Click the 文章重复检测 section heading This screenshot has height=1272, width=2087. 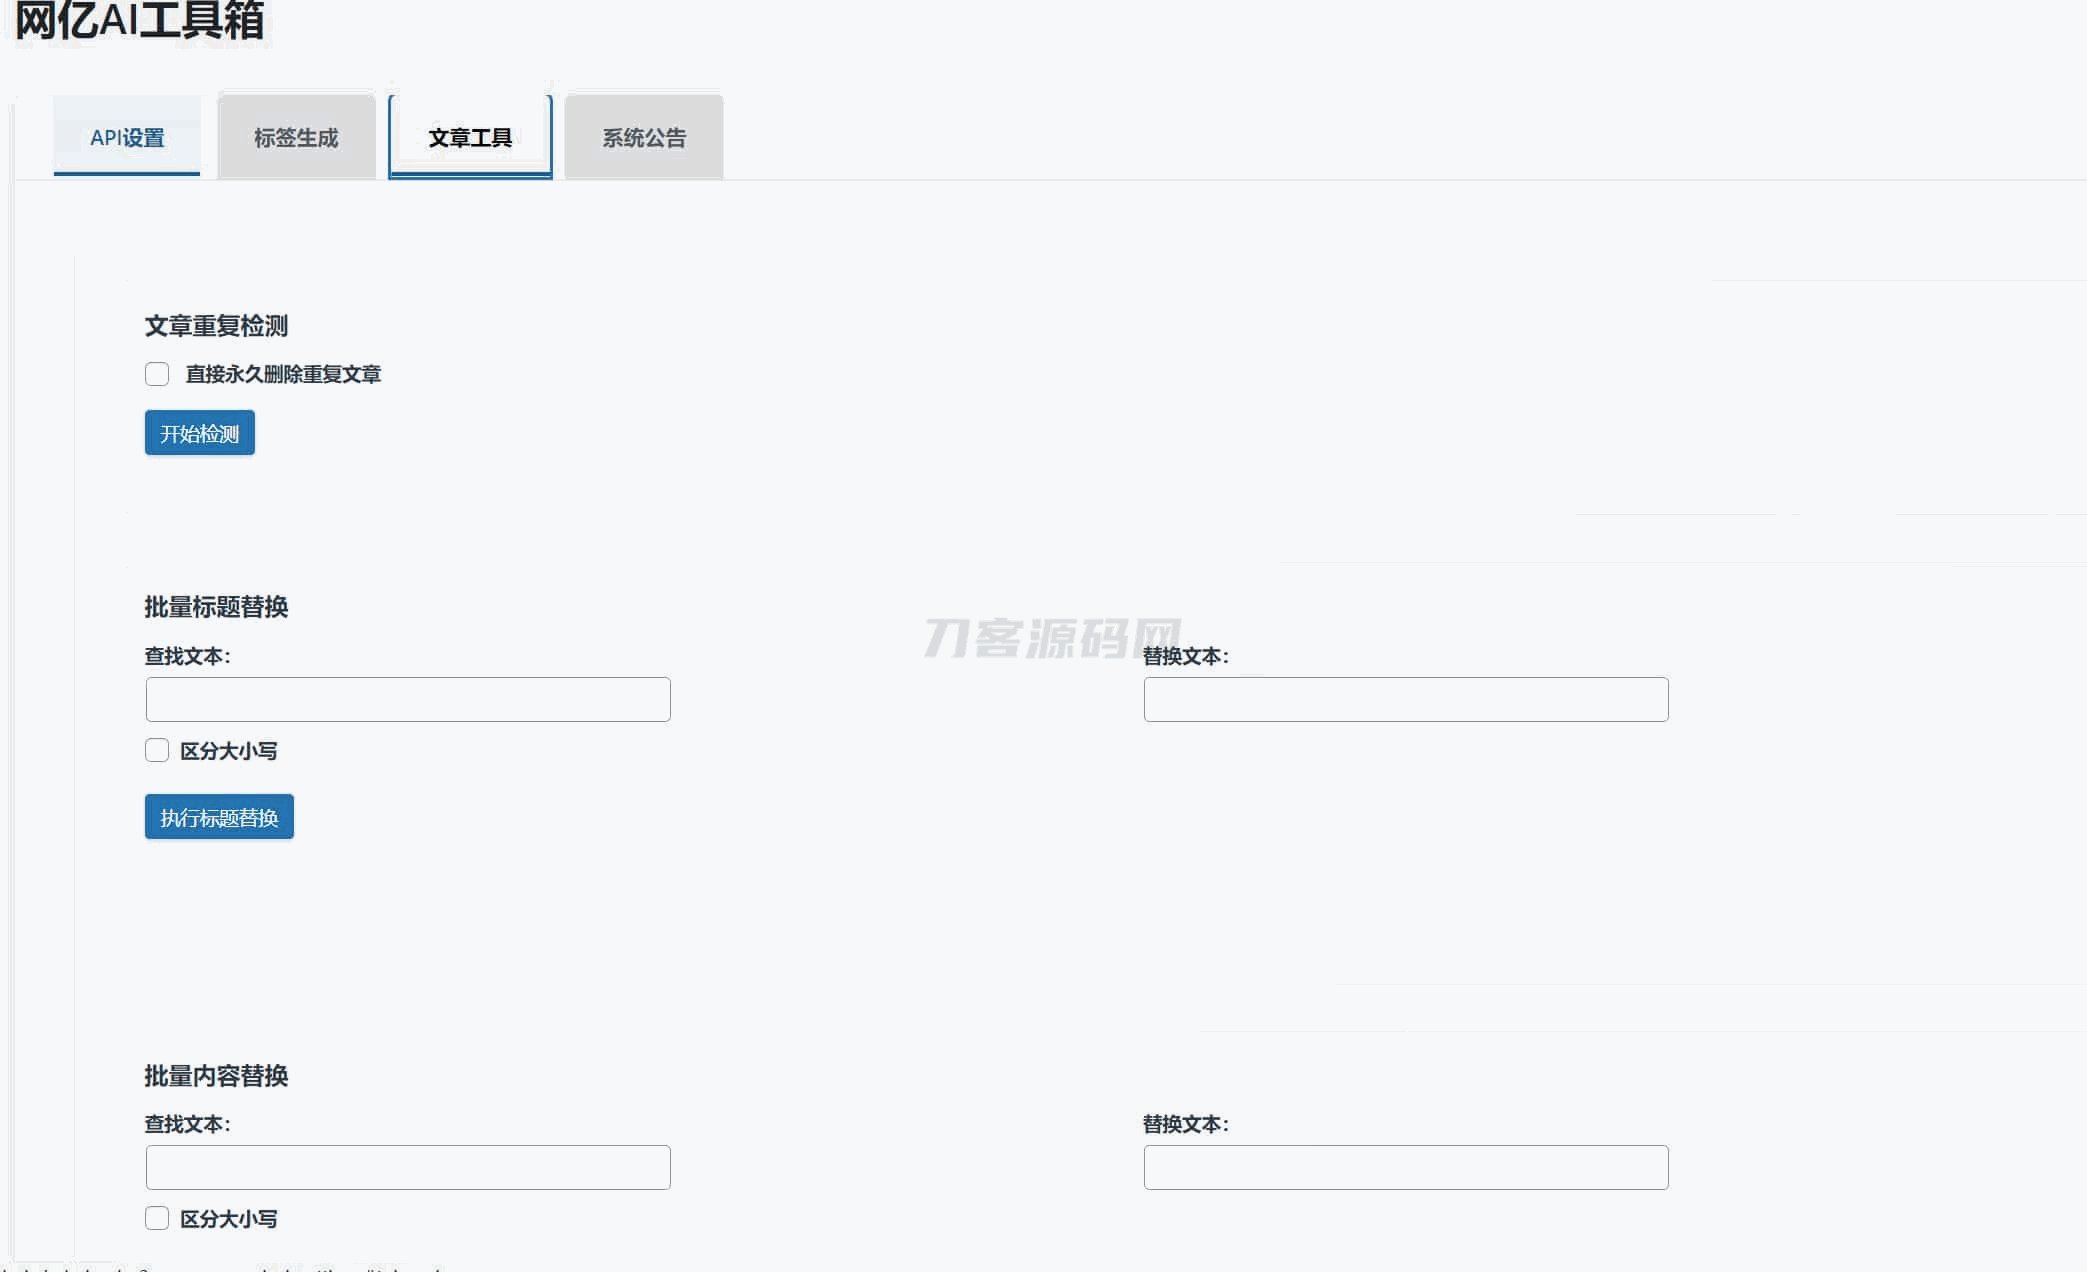(x=216, y=326)
